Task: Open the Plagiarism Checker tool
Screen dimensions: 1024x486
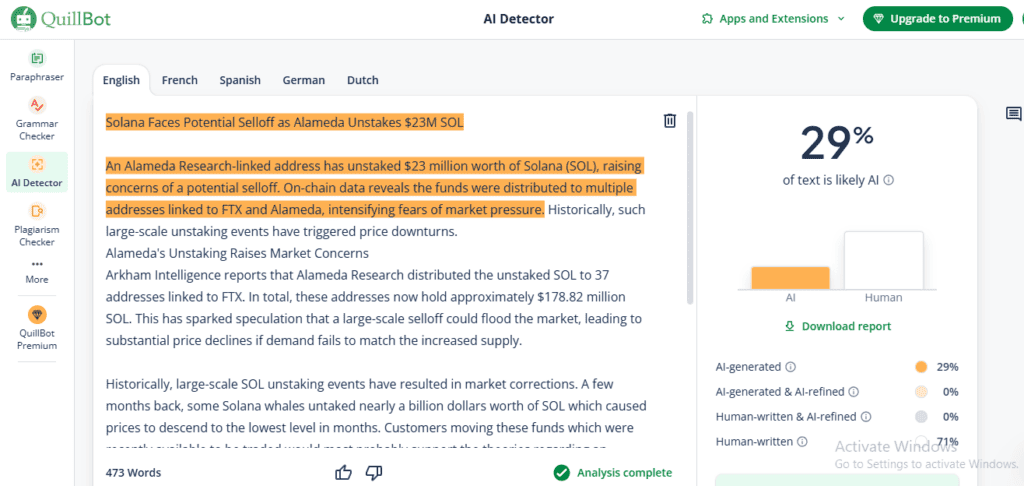Action: (37, 225)
